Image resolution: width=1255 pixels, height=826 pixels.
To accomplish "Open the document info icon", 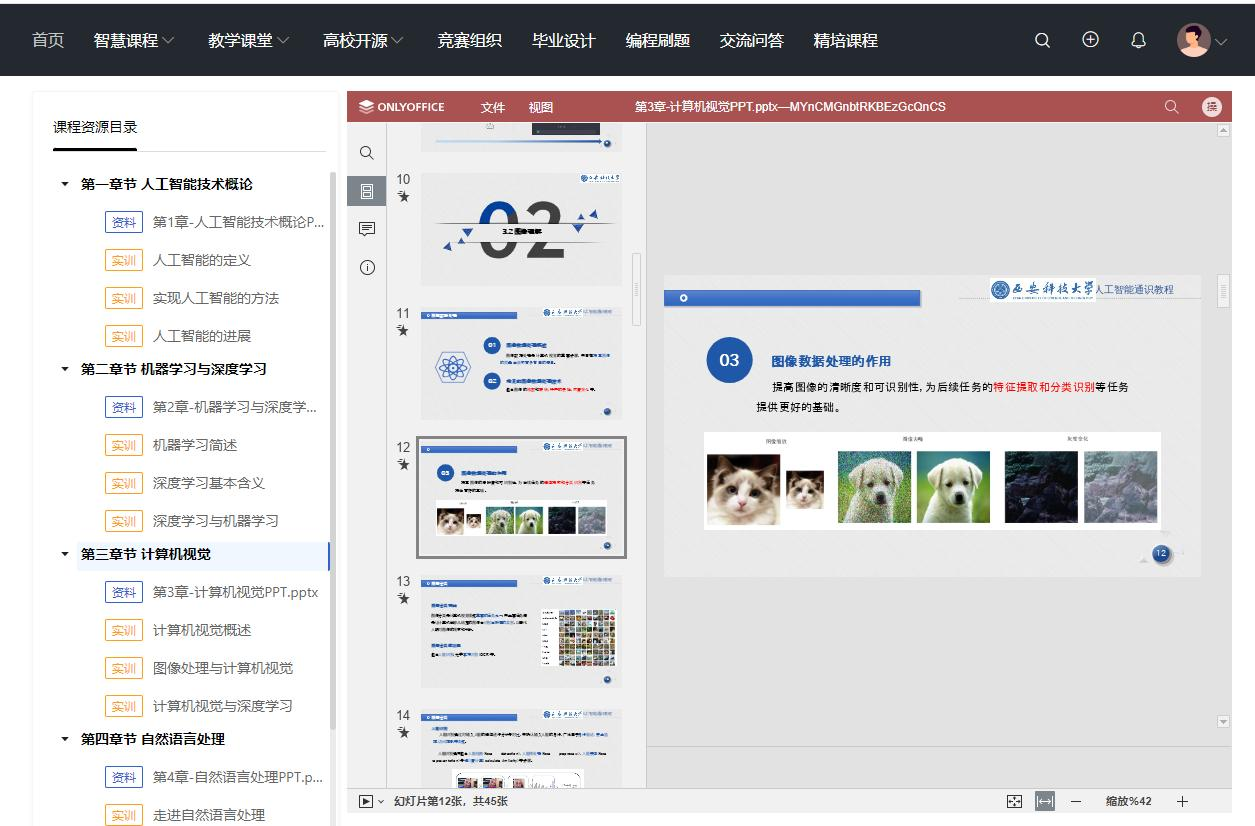I will [x=367, y=267].
